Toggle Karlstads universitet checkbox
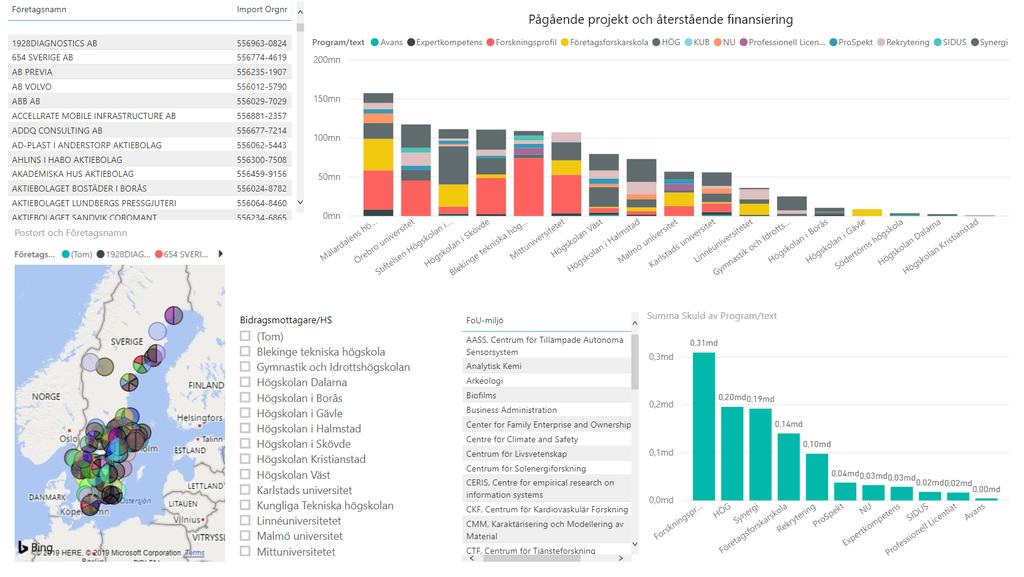Viewport: 1024px width, 577px height. [x=245, y=490]
